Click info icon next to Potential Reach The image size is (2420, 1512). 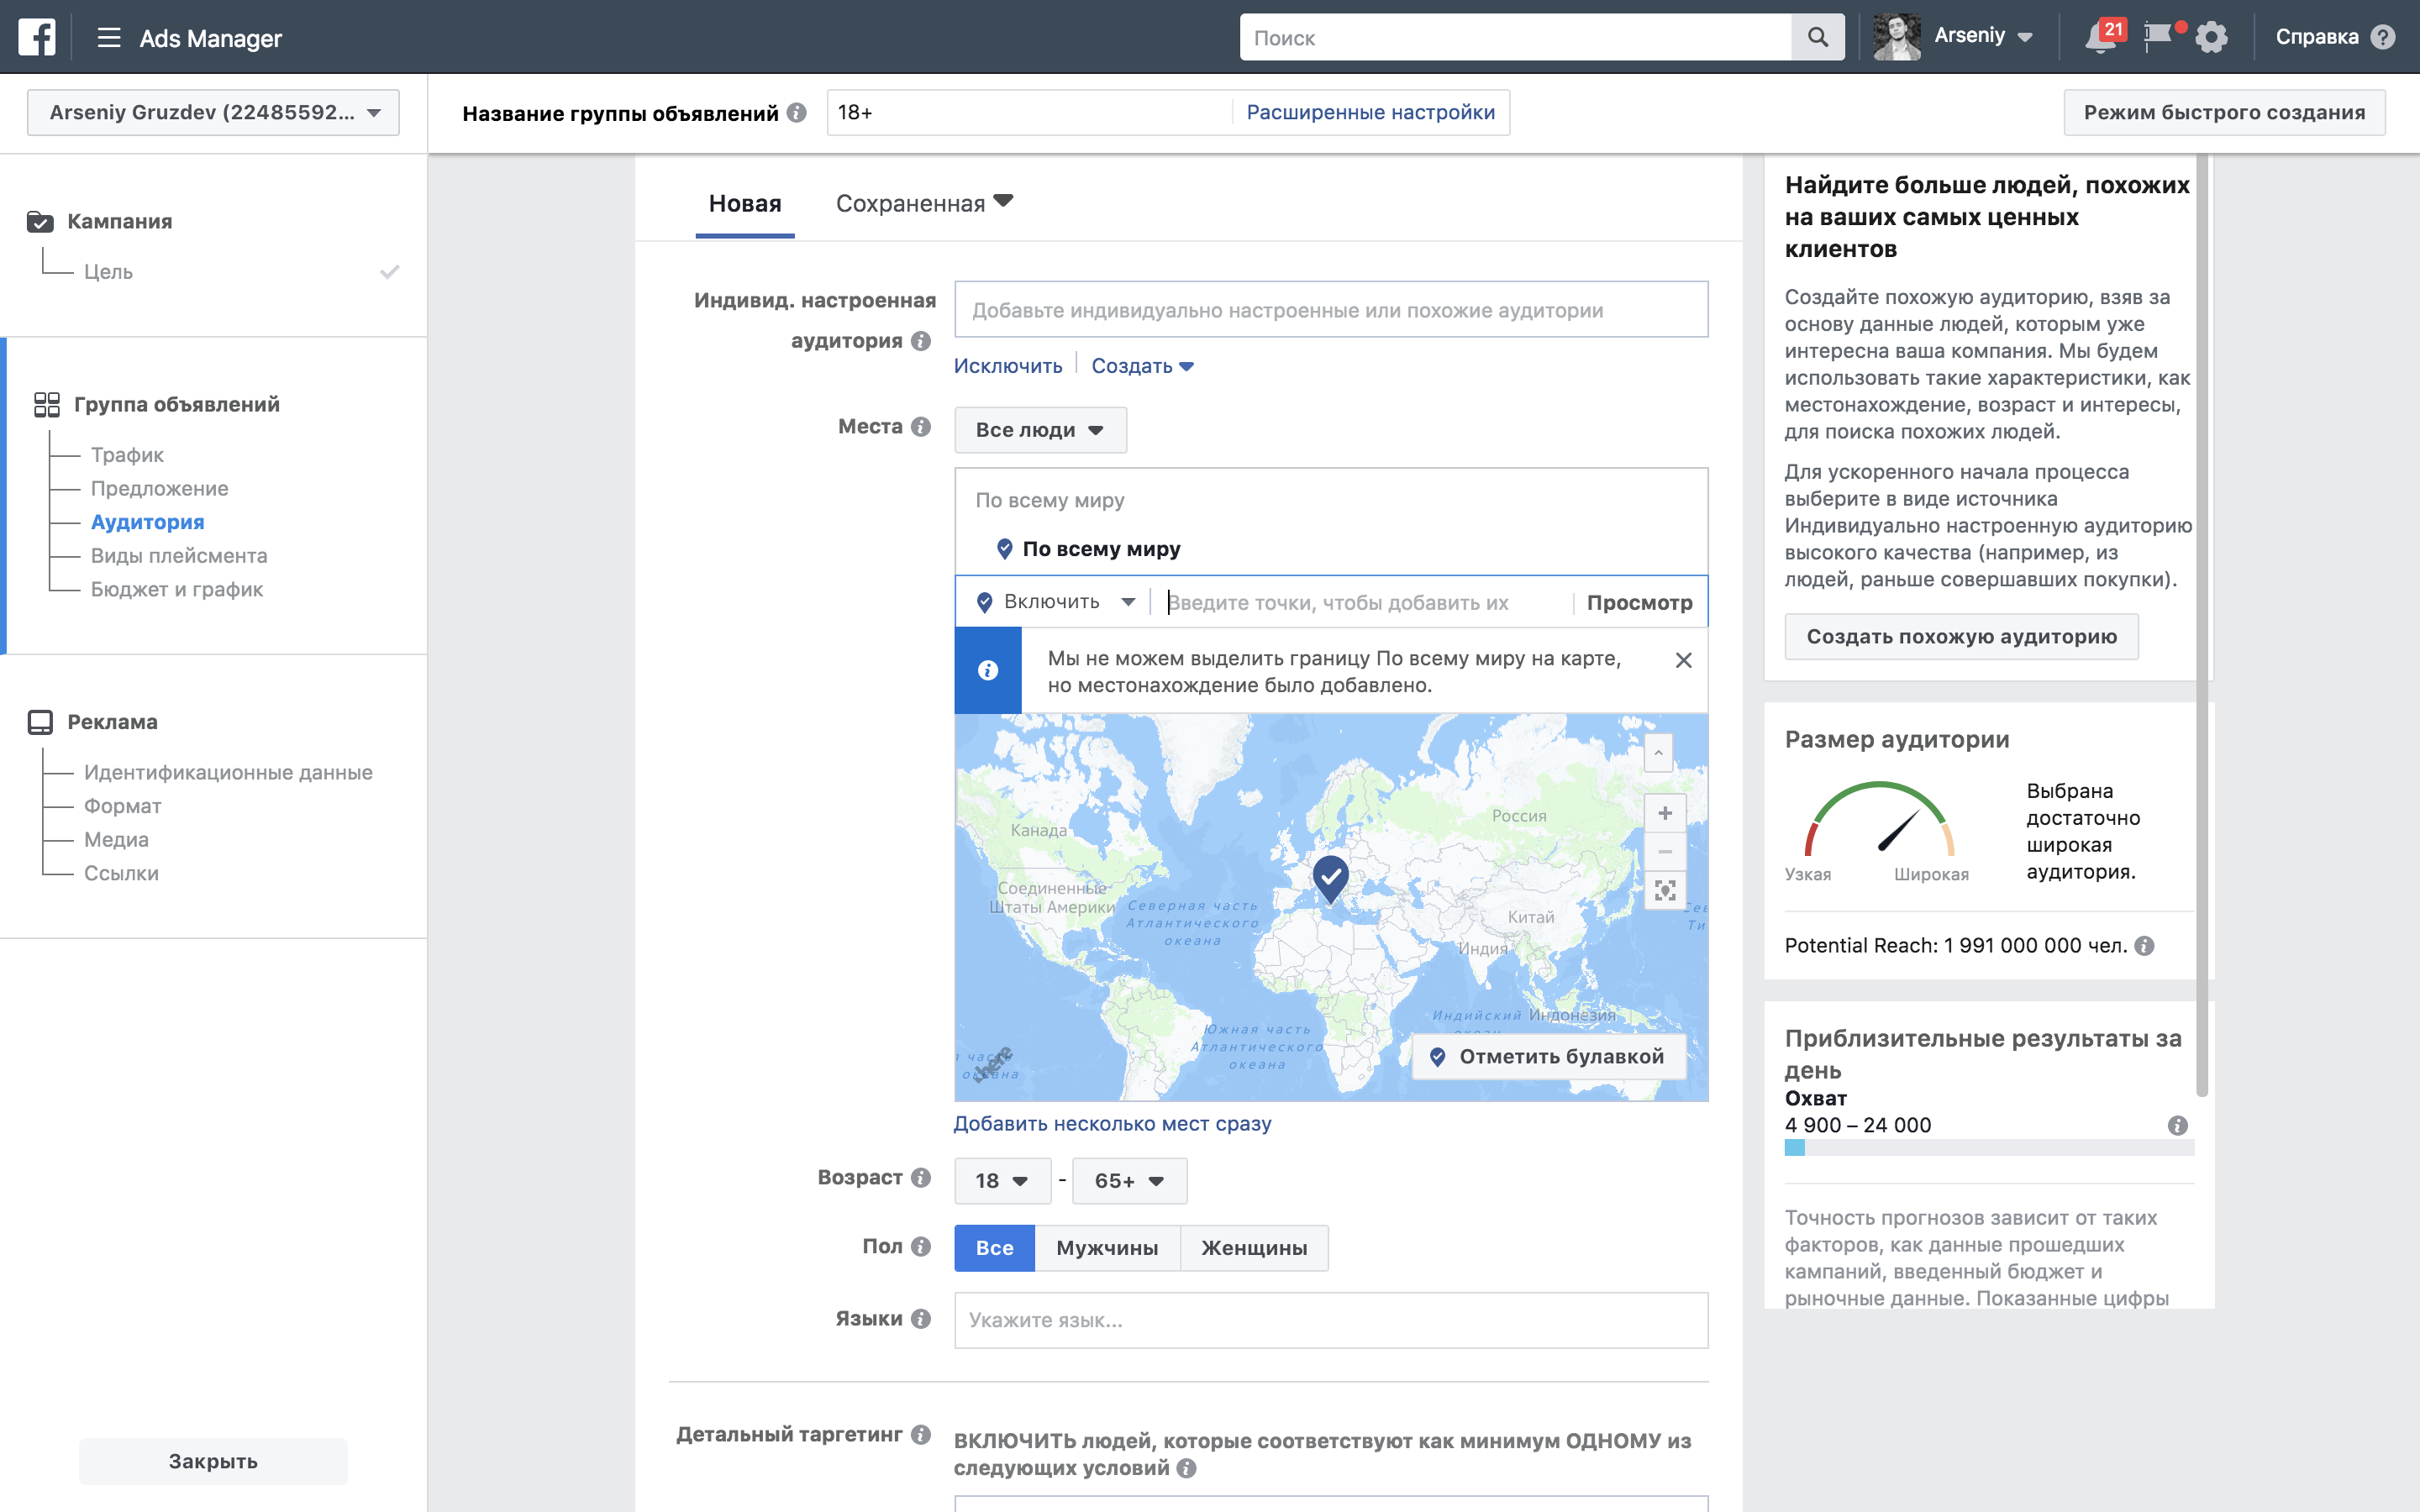2144,946
